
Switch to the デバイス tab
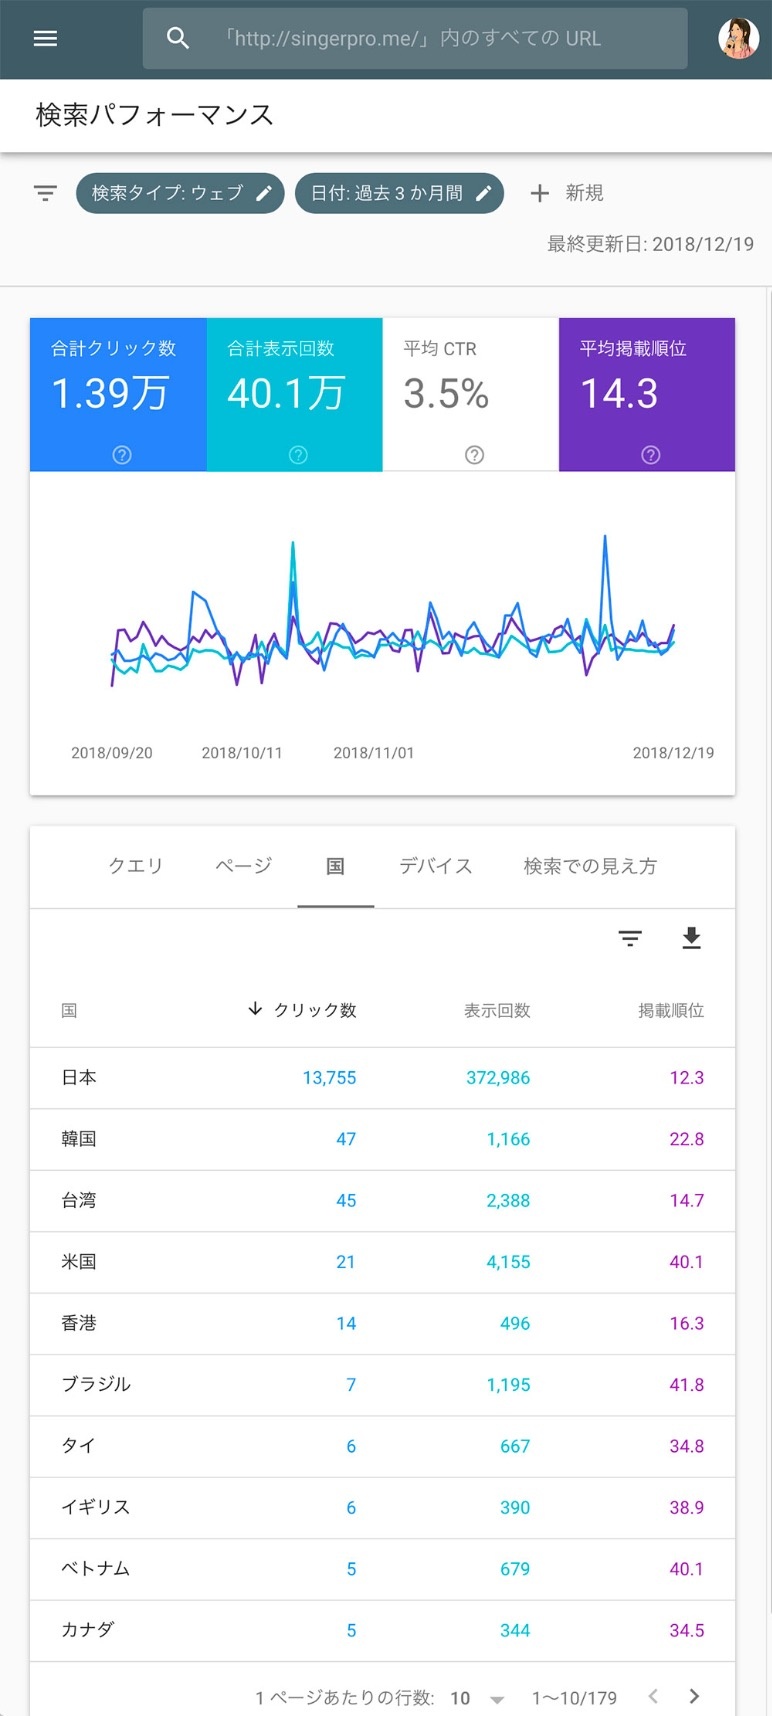436,866
